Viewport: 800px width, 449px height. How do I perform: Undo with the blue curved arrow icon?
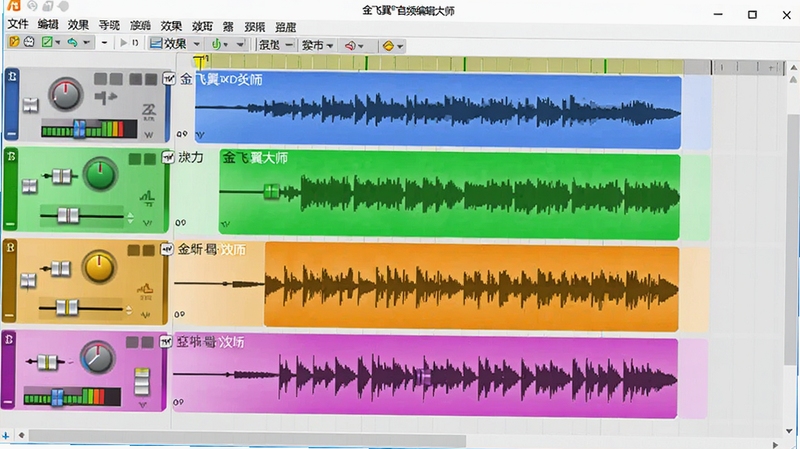(x=72, y=43)
